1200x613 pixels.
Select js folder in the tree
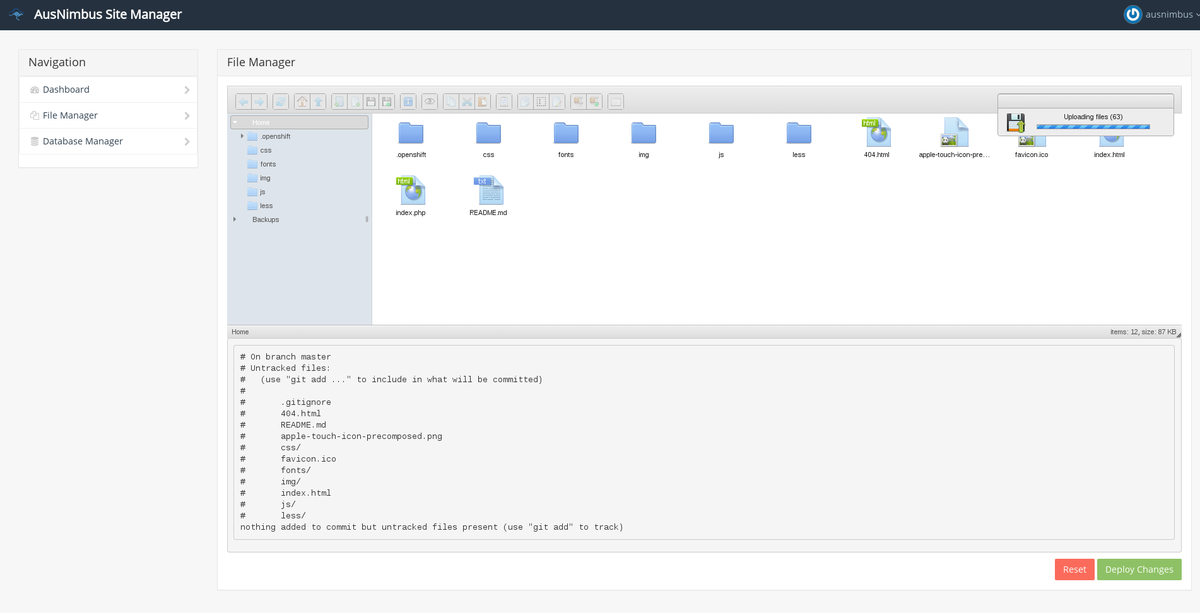(262, 192)
